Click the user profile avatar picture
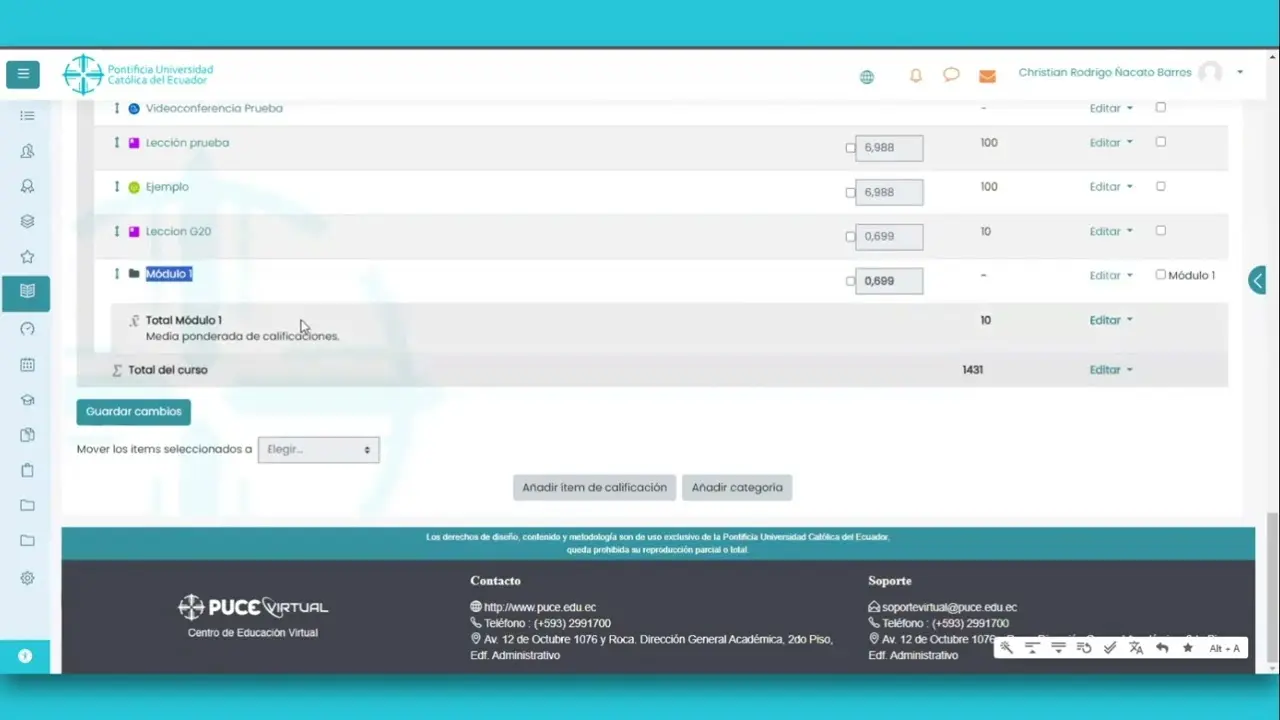 click(1210, 73)
